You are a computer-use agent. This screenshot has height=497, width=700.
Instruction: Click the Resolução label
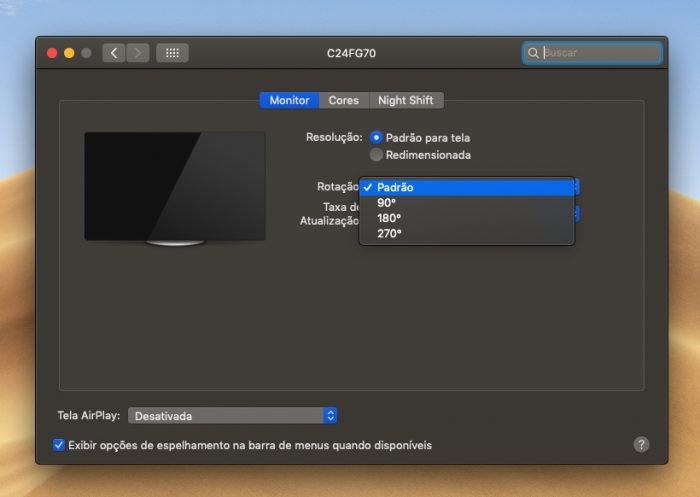[x=334, y=137]
